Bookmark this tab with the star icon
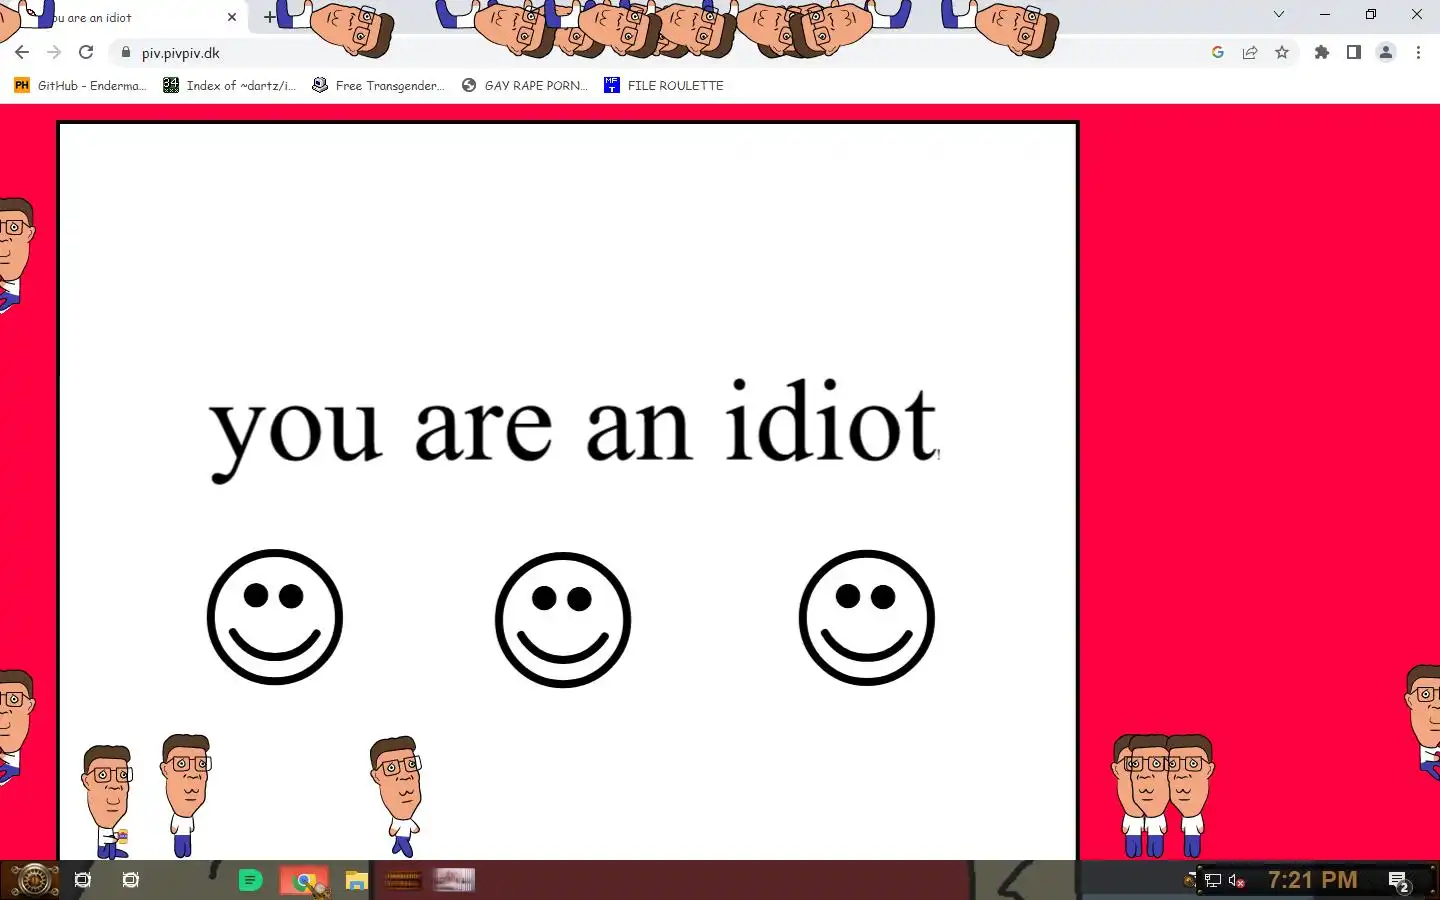 (1282, 53)
